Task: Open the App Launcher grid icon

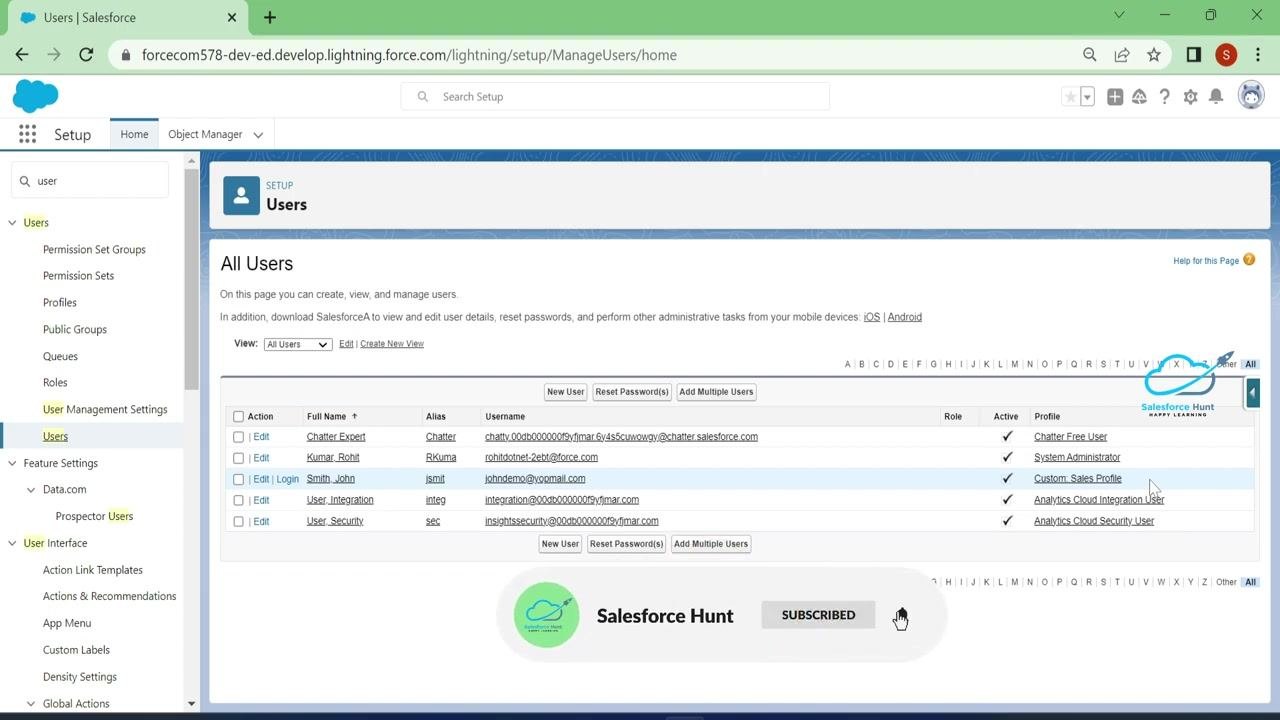Action: pyautogui.click(x=27, y=134)
